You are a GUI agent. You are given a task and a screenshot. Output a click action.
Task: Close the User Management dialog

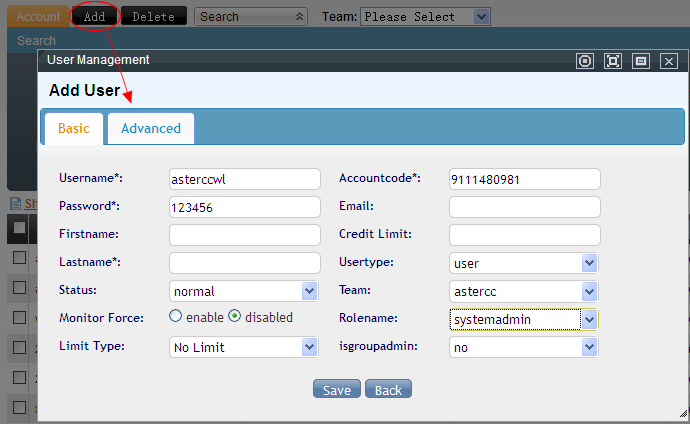point(669,61)
